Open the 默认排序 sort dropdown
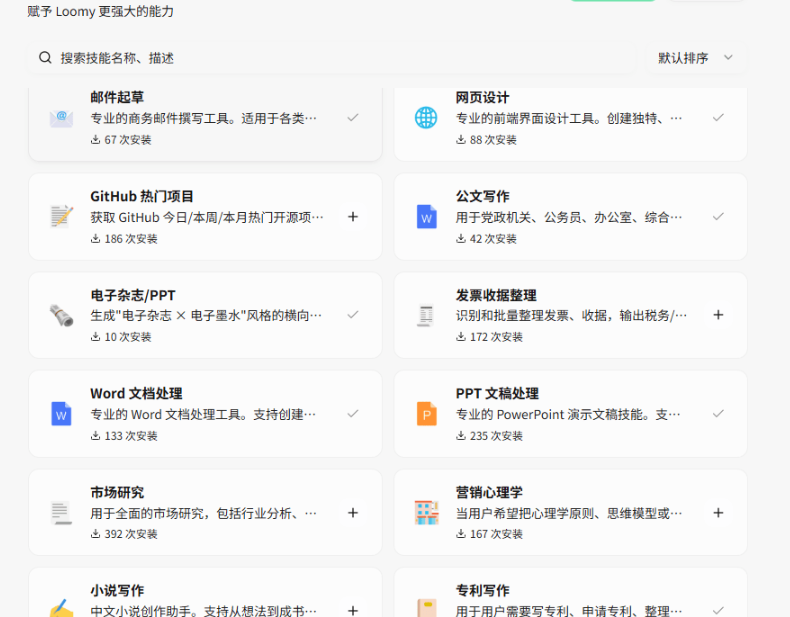Viewport: 790px width, 617px height. [695, 58]
